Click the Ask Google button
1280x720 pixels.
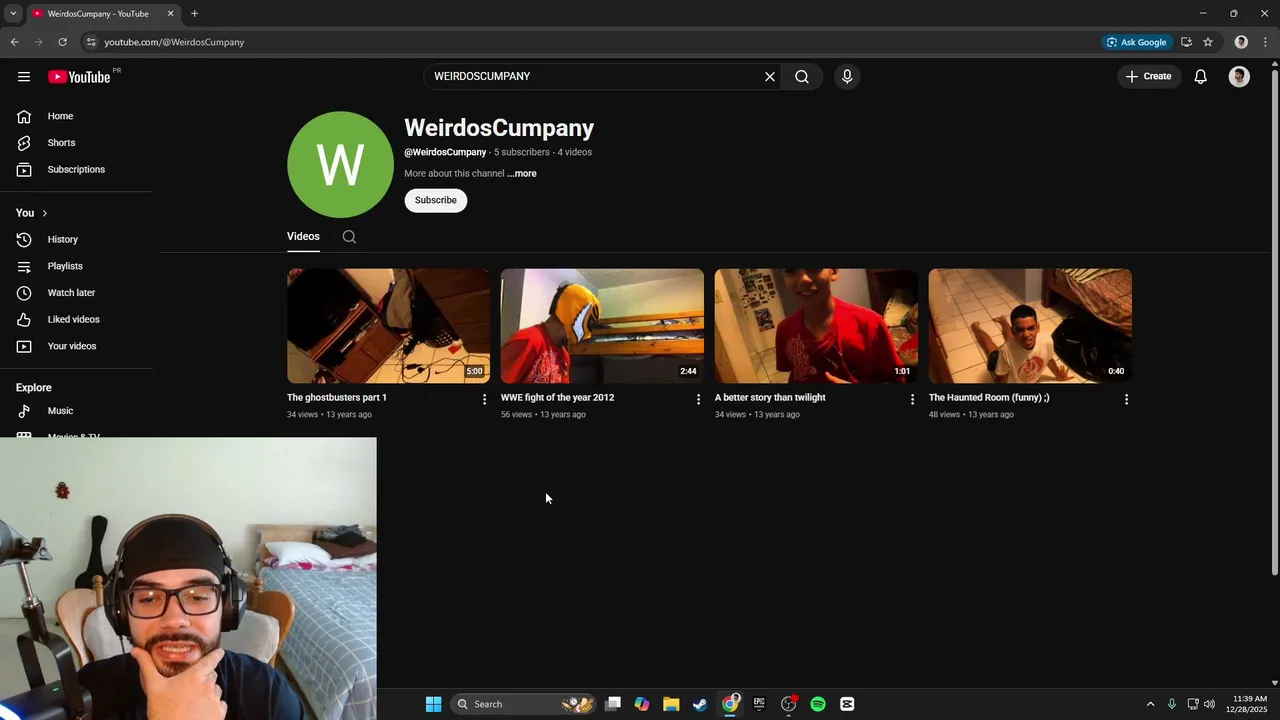pos(1135,42)
